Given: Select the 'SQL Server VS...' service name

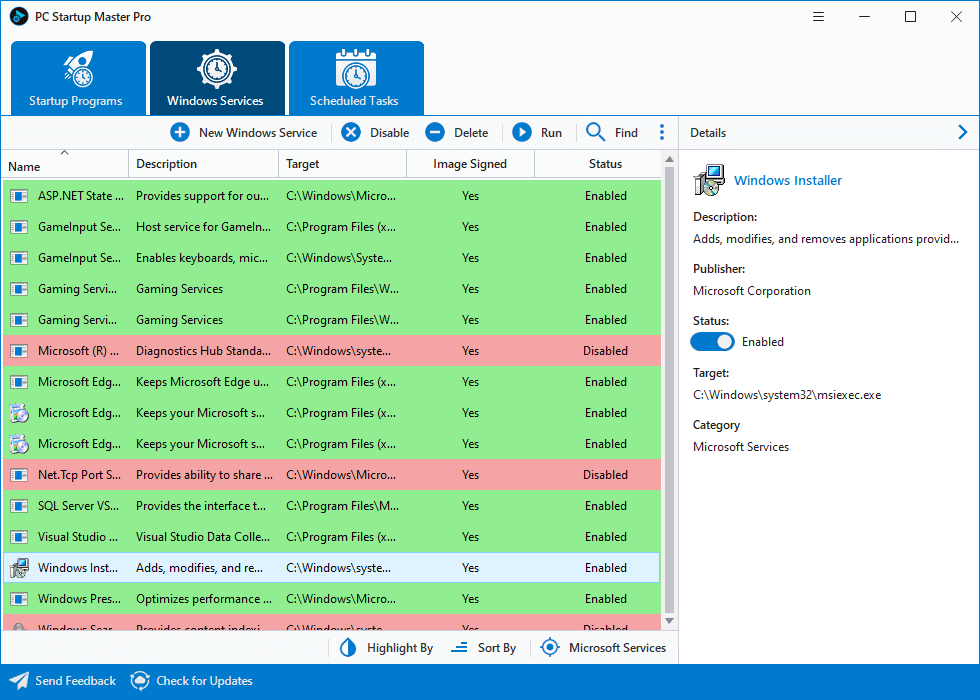Looking at the screenshot, I should pos(78,506).
